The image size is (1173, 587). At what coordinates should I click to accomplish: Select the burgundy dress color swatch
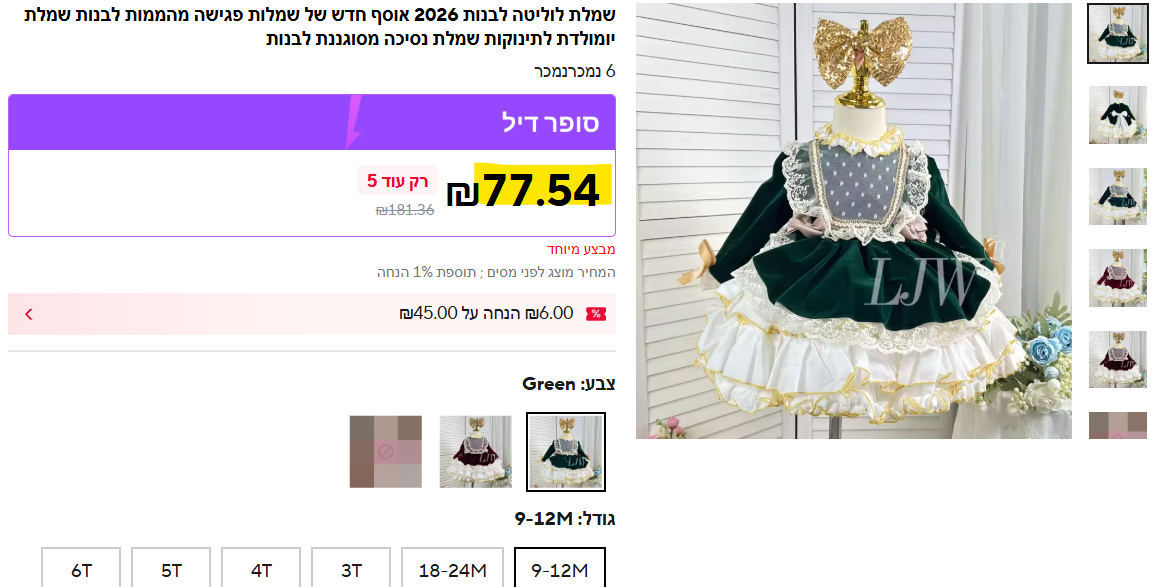[x=476, y=452]
